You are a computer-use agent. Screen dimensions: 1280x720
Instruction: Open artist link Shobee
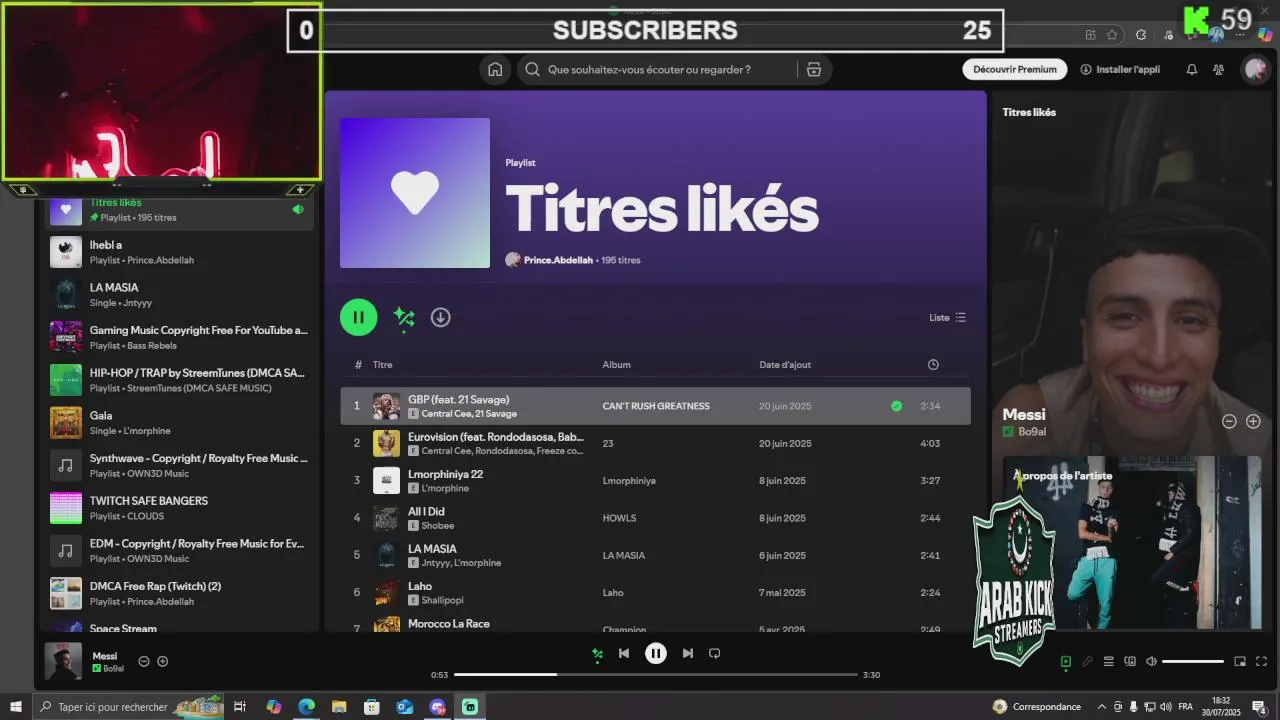pyautogui.click(x=438, y=526)
